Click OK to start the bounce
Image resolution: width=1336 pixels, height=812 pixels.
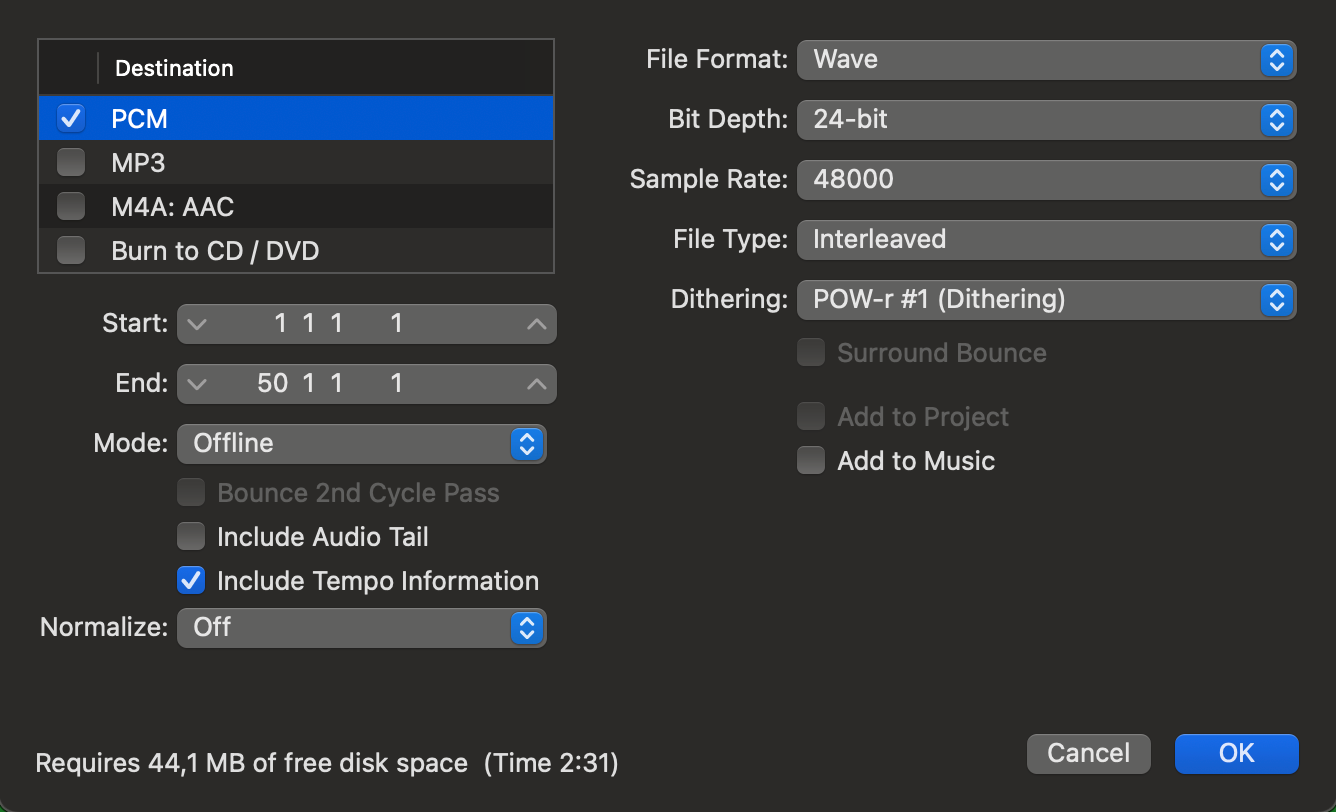1237,753
